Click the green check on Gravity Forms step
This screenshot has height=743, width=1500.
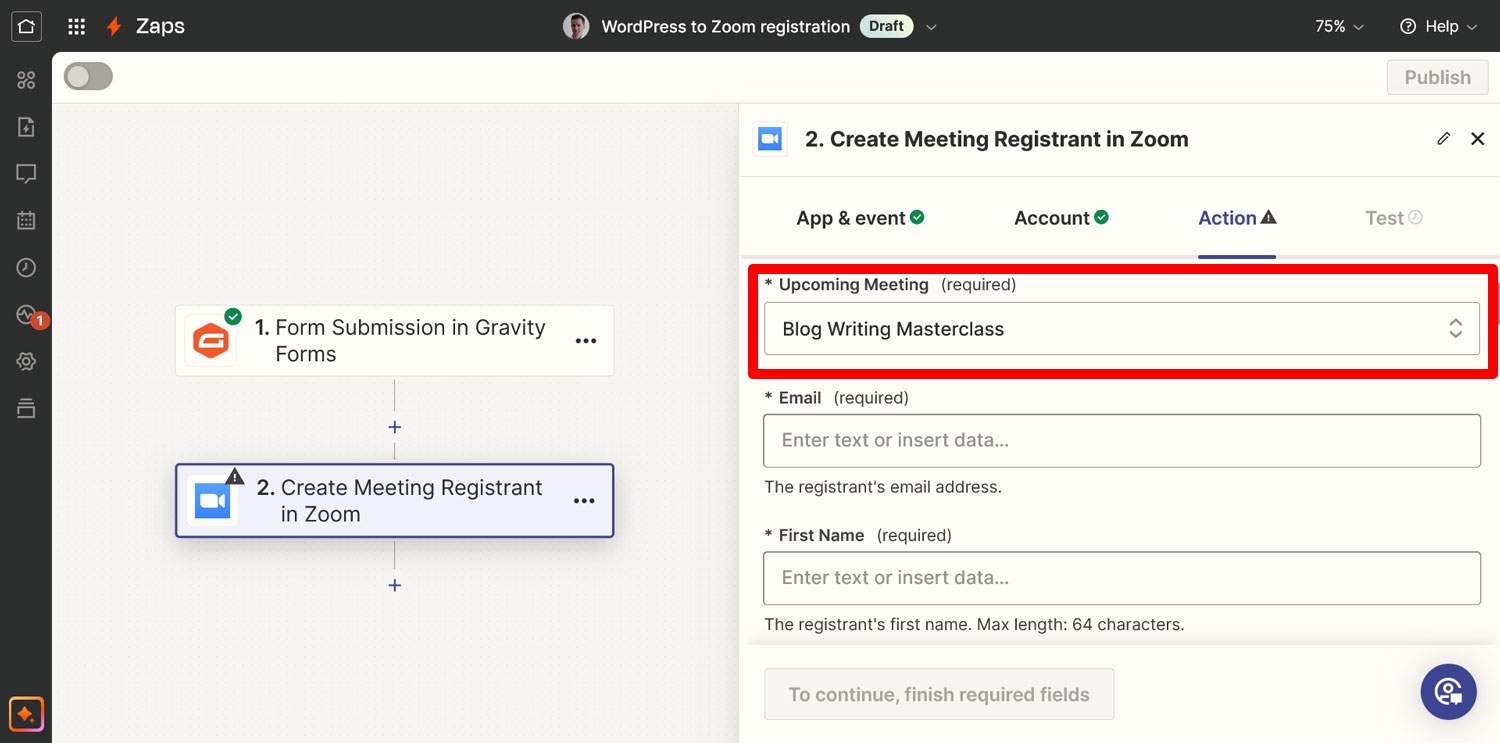233,317
